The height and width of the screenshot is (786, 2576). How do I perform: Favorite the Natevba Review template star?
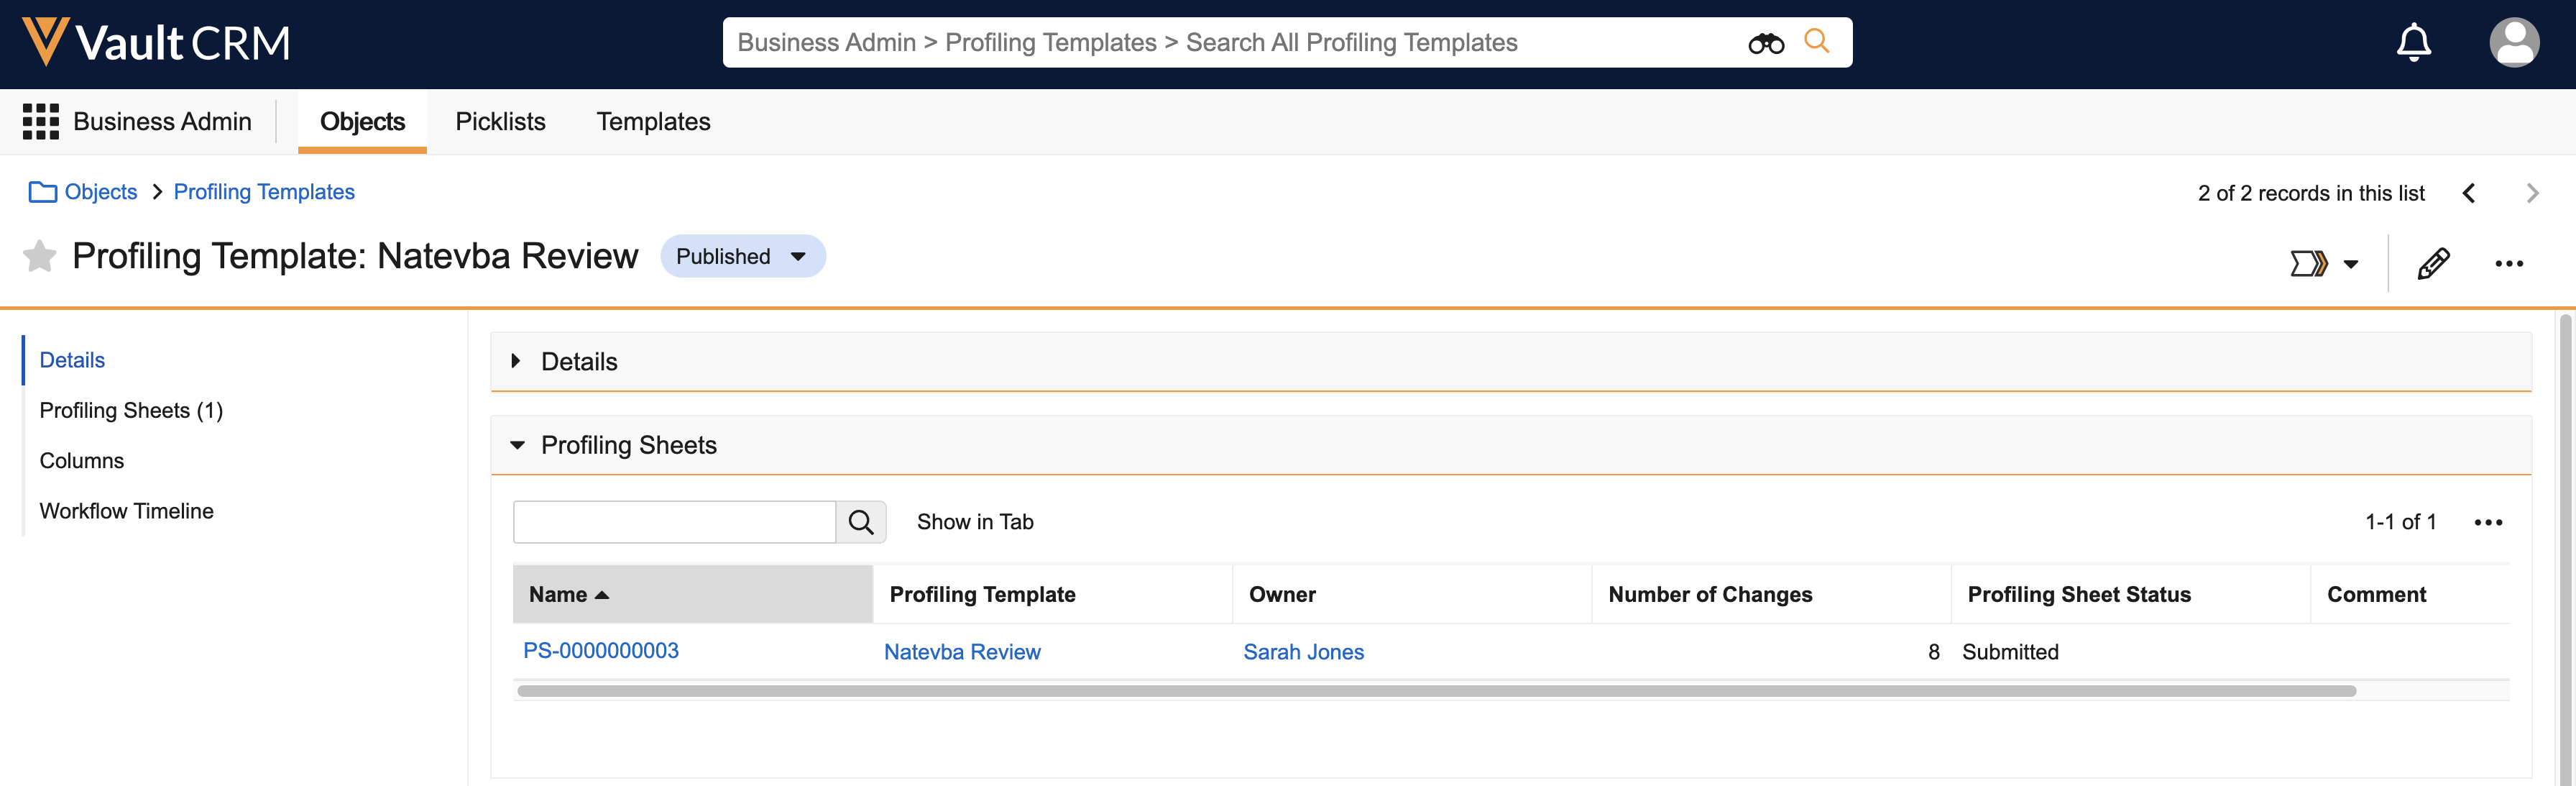40,256
